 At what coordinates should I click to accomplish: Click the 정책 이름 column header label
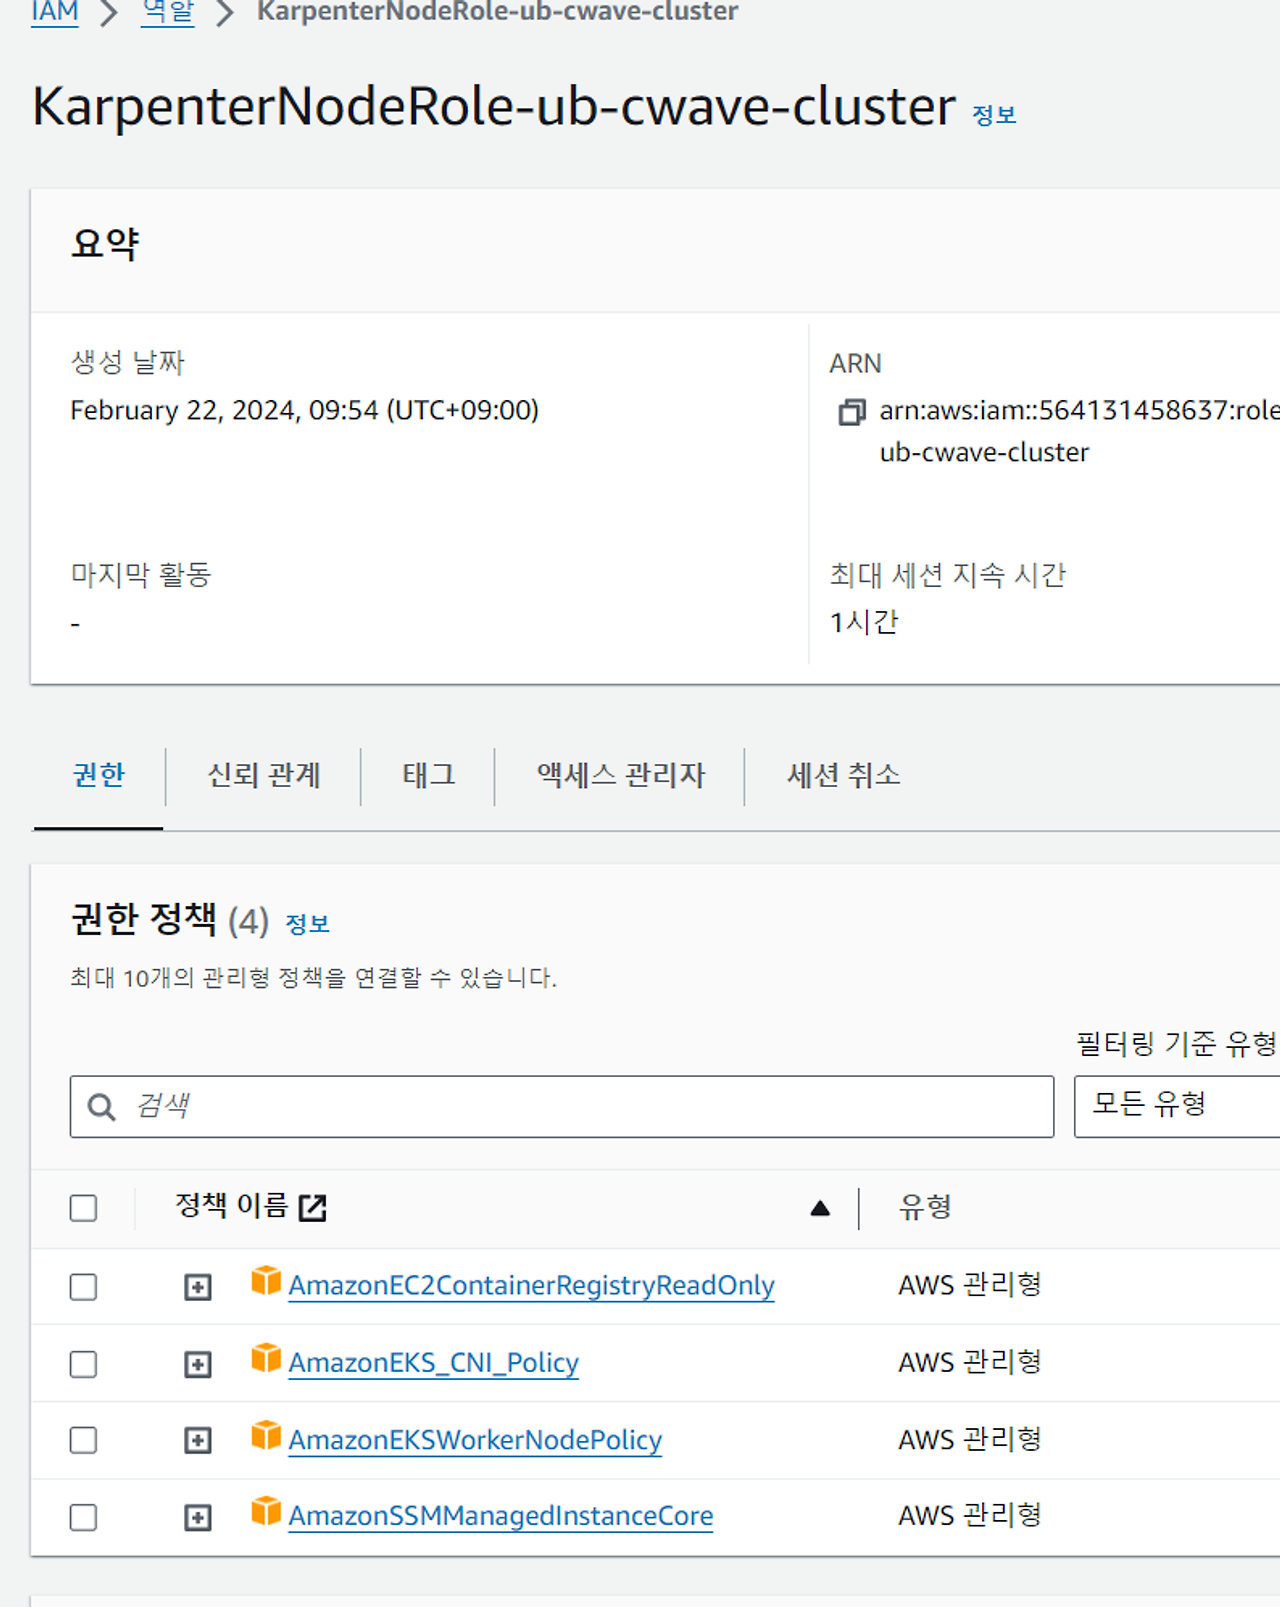232,1206
